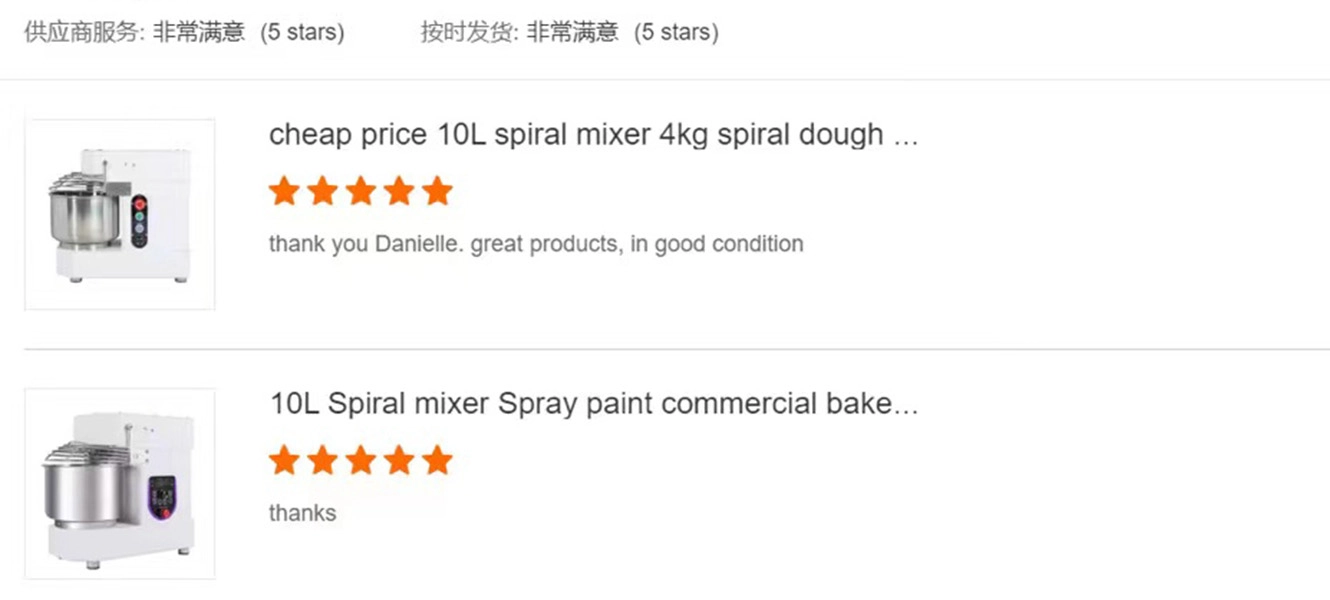
Task: Click first star of the Spray paint mixer review
Action: (x=284, y=460)
